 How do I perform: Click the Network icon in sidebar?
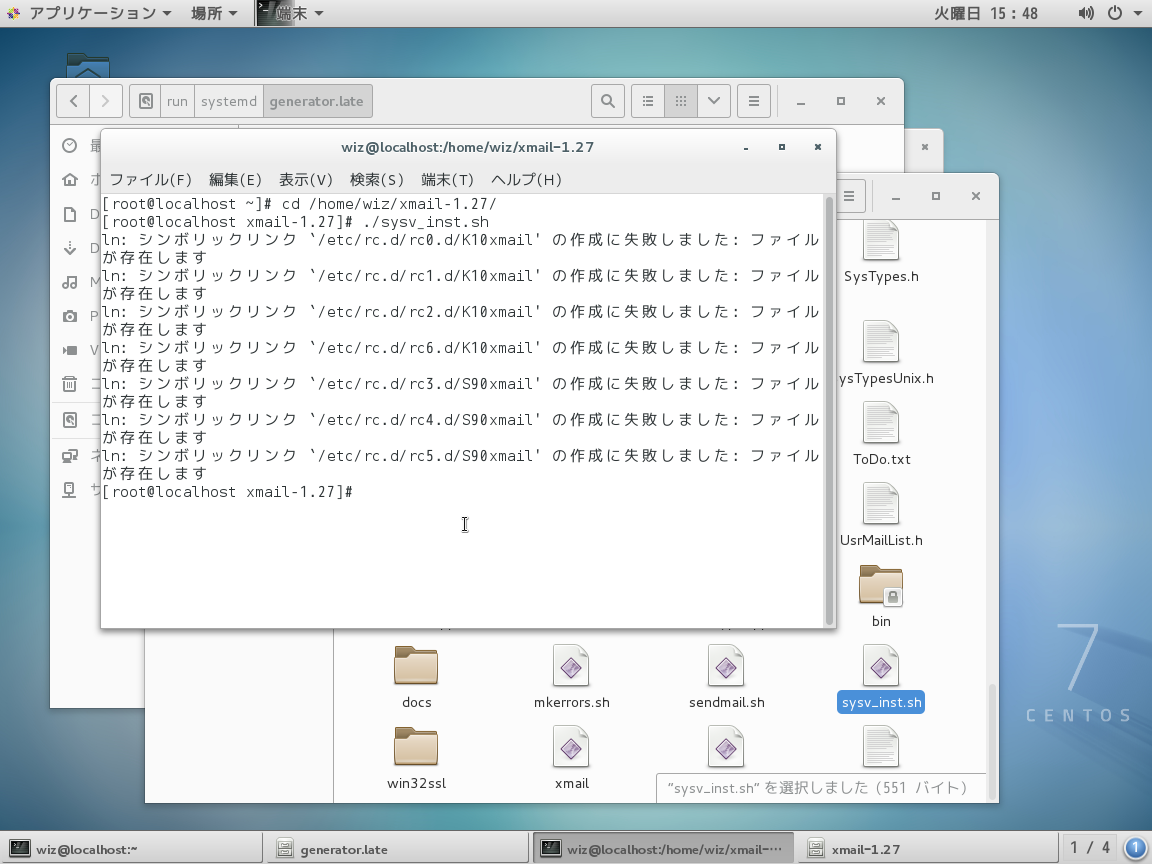click(x=70, y=456)
